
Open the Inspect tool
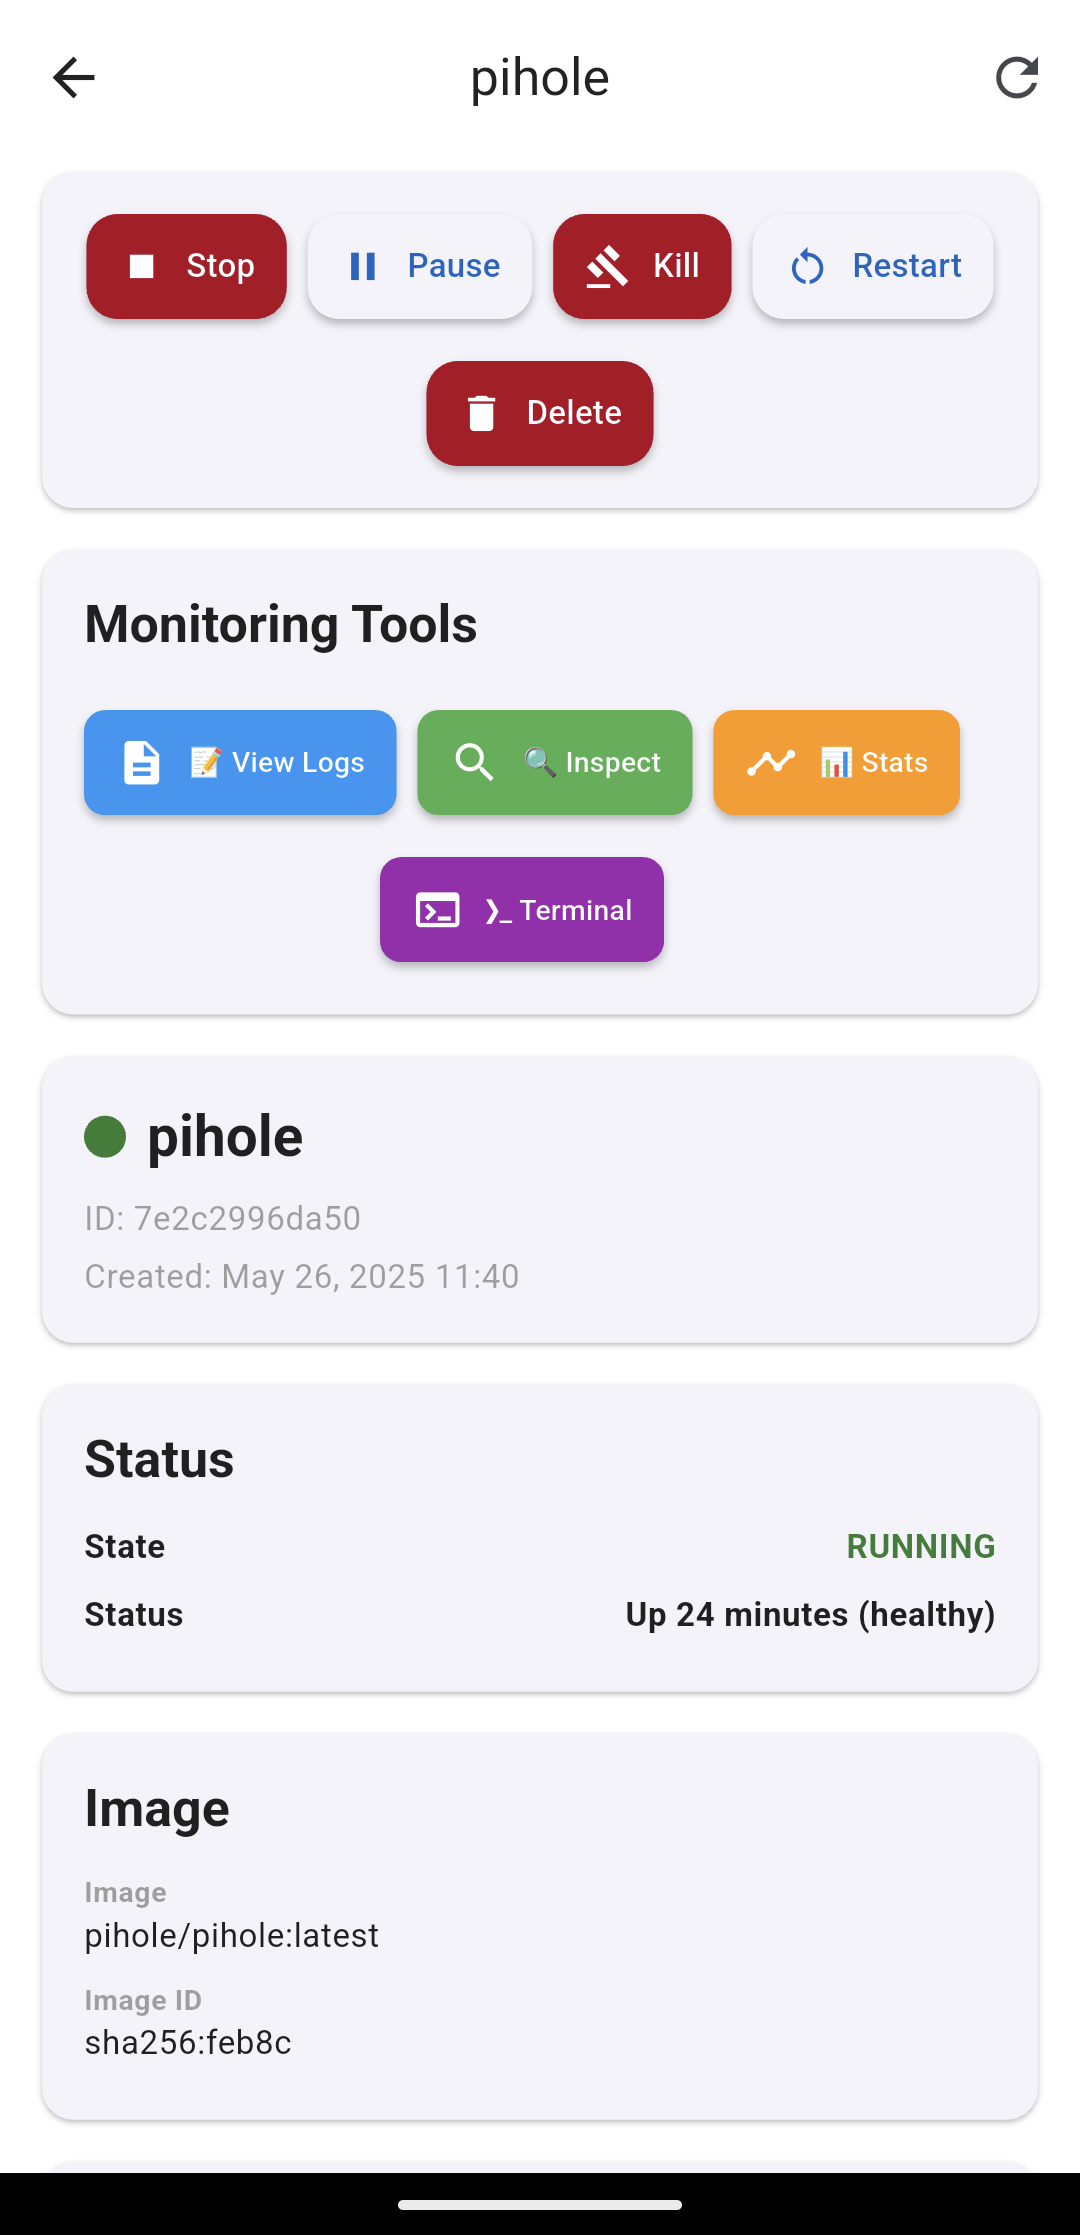coord(555,762)
